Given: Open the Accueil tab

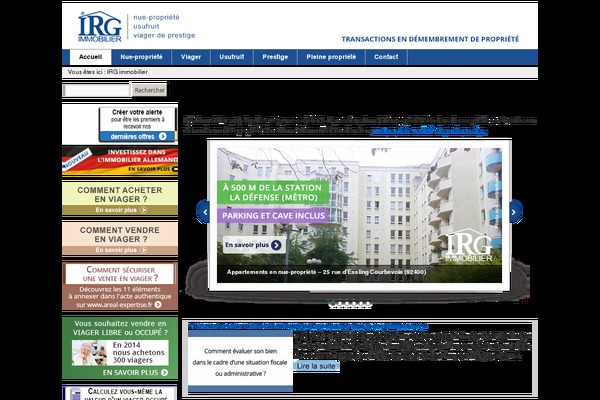Looking at the screenshot, I should [90, 57].
